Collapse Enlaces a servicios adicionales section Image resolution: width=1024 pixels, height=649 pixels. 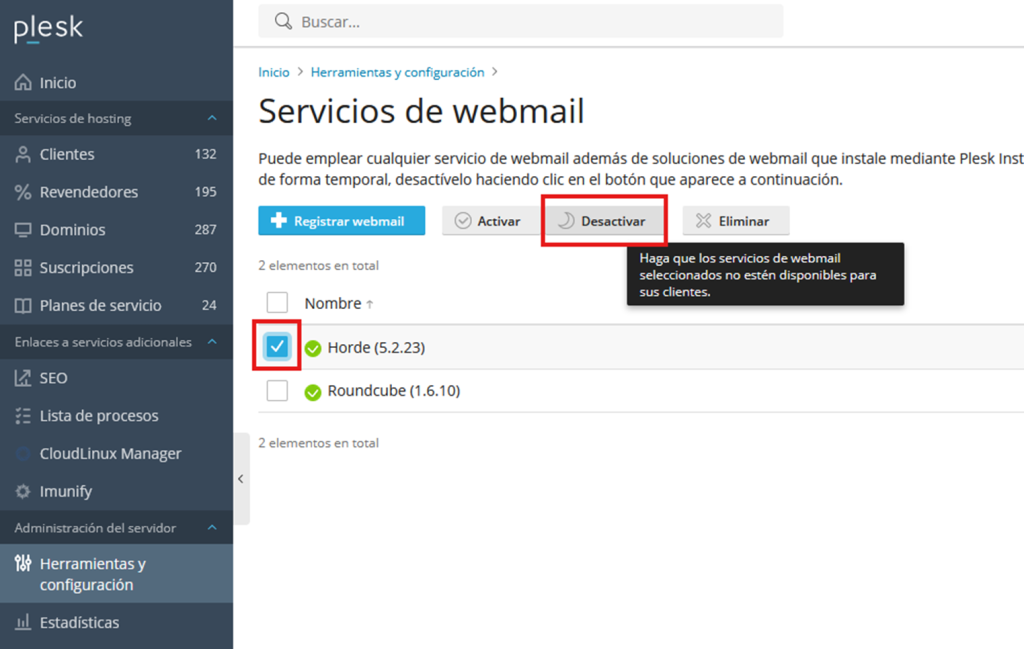[212, 342]
